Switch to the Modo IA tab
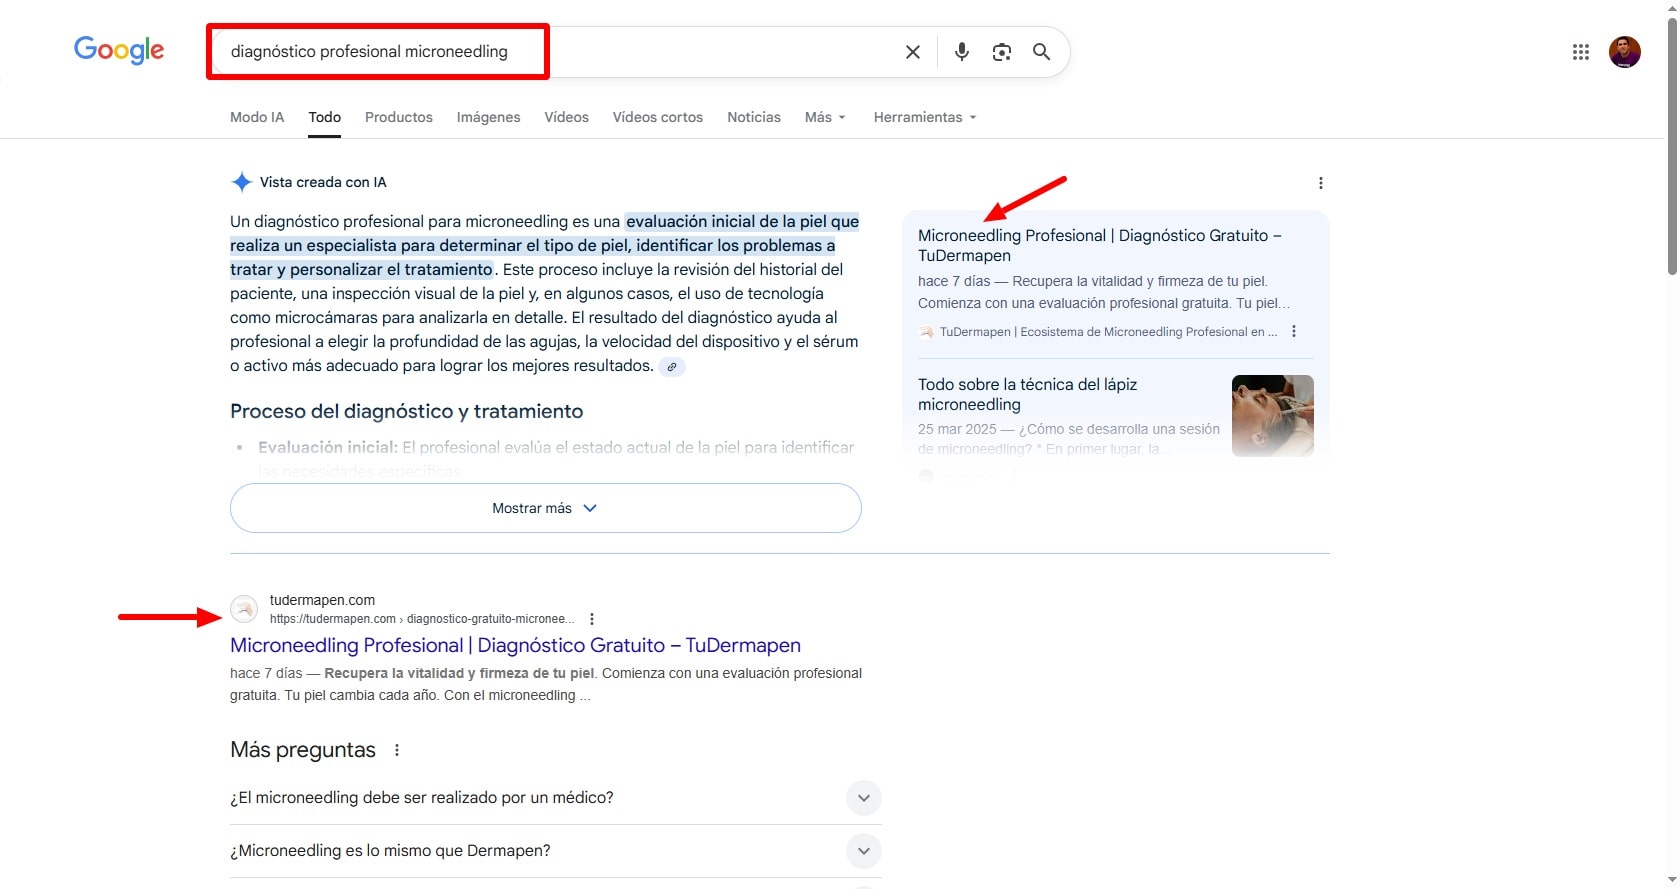 coord(257,117)
